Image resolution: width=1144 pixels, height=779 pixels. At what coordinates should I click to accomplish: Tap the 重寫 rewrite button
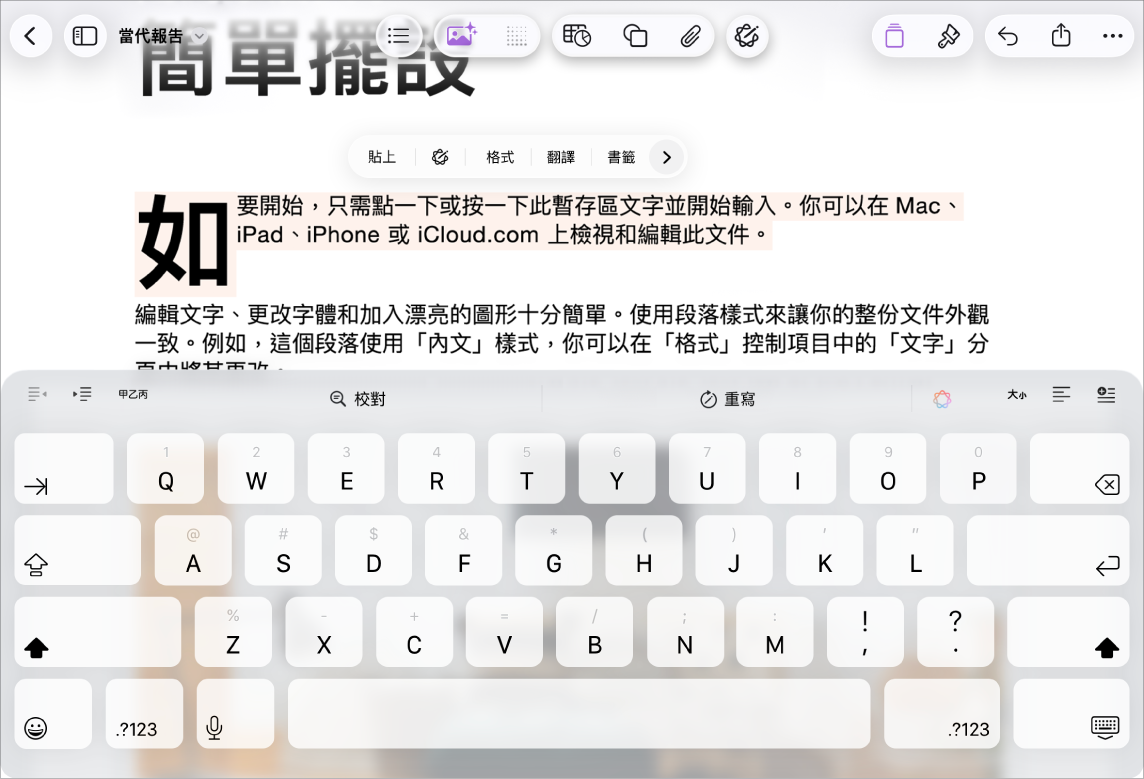(727, 399)
